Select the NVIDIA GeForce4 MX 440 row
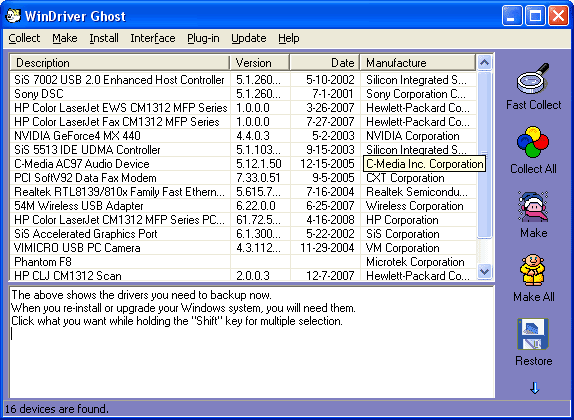The image size is (574, 420). tap(243, 136)
